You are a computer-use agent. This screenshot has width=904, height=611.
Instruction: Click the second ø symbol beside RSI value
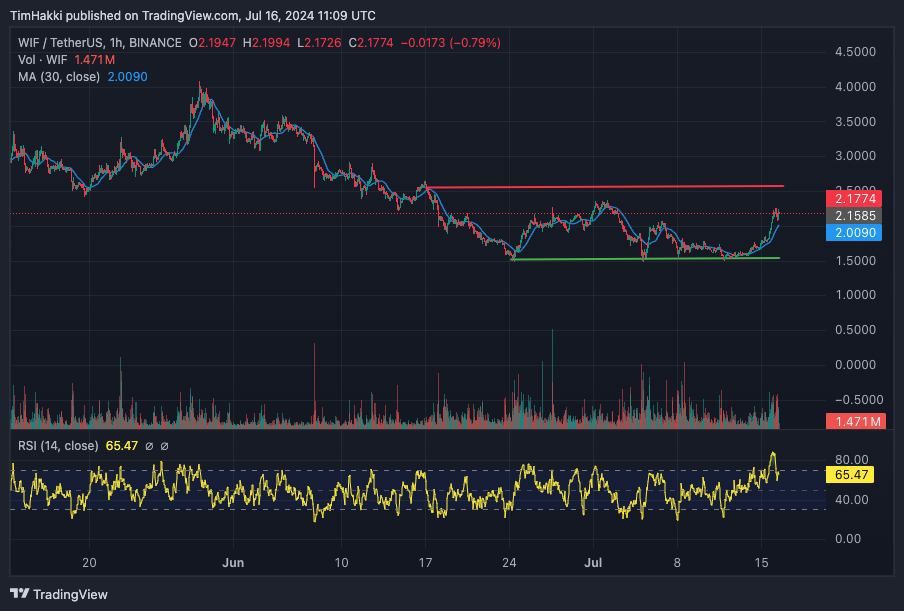pyautogui.click(x=164, y=446)
